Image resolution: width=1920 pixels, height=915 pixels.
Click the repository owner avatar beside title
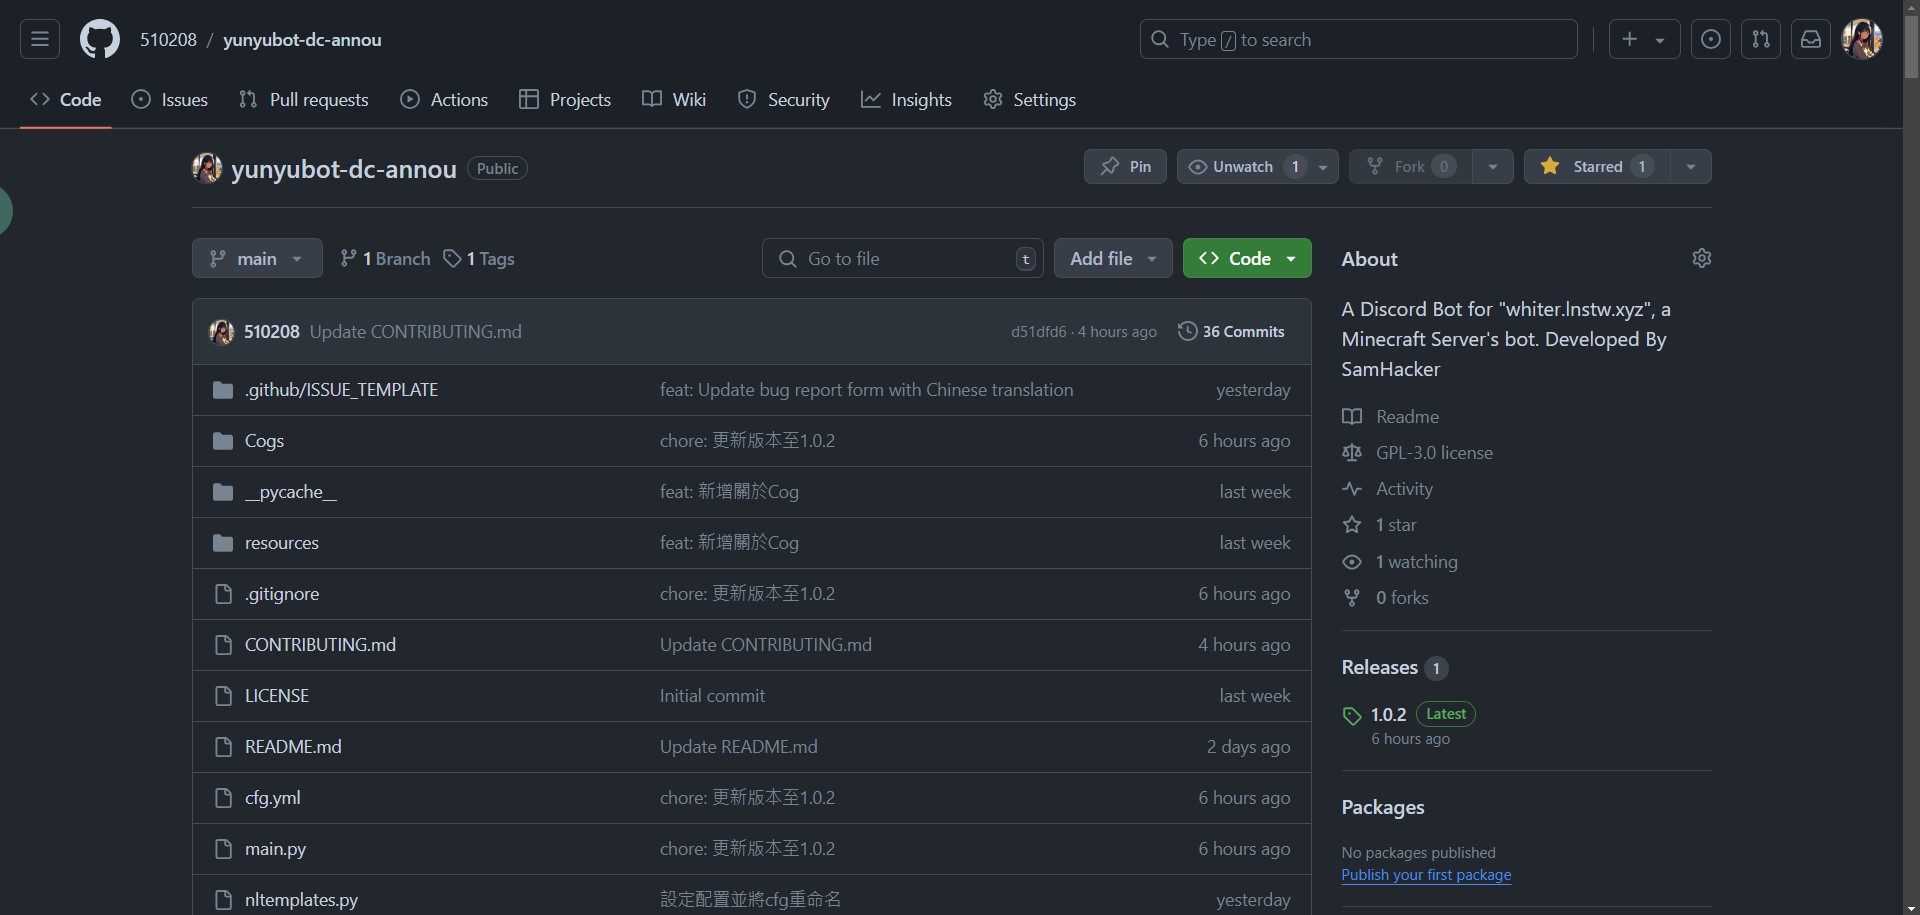pyautogui.click(x=207, y=168)
